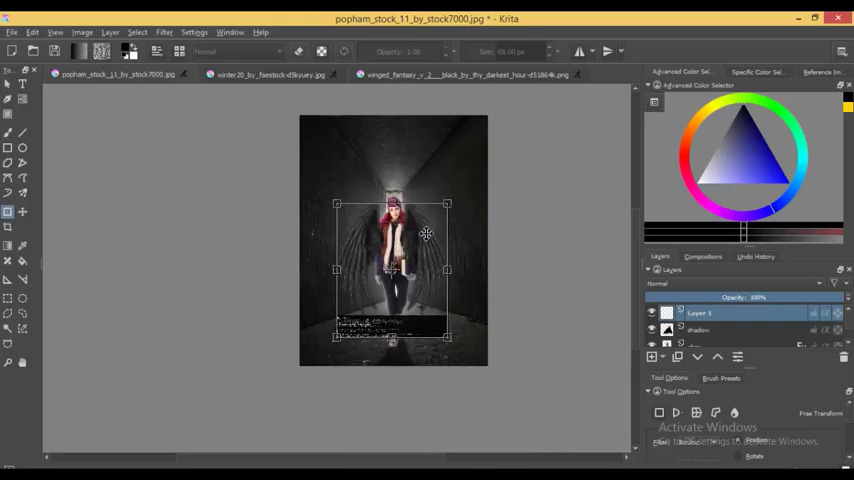Choose the Move tool
The width and height of the screenshot is (854, 480).
pyautogui.click(x=22, y=212)
